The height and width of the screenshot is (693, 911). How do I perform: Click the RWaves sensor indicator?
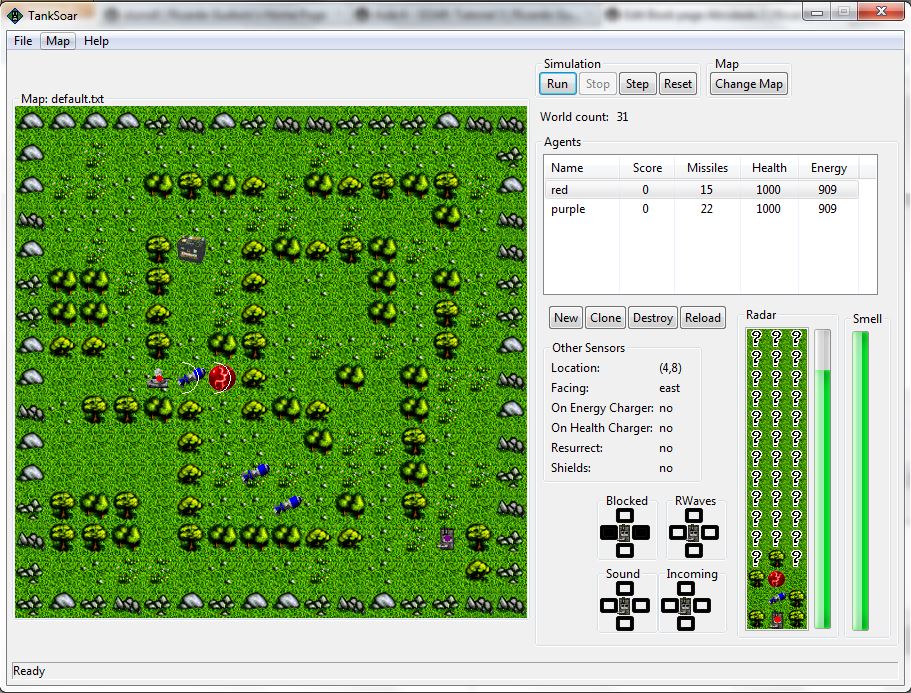(x=694, y=532)
